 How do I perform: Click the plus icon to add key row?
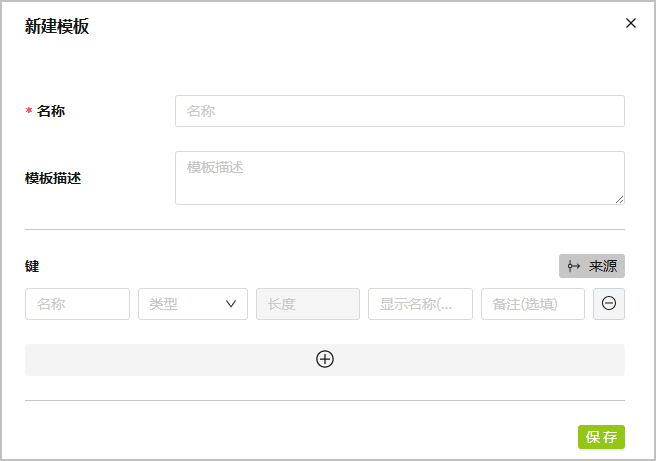pyautogui.click(x=325, y=360)
